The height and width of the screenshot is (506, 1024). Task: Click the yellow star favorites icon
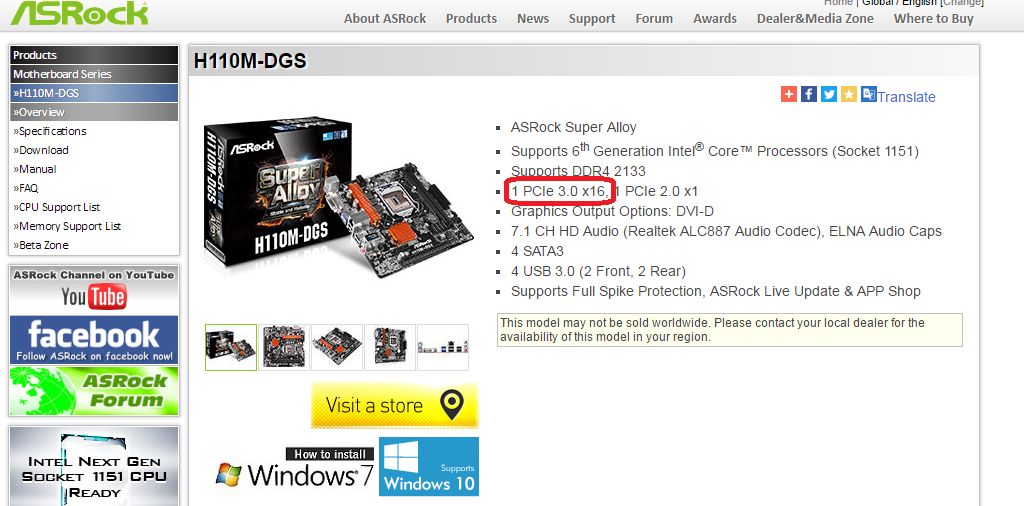coord(848,94)
